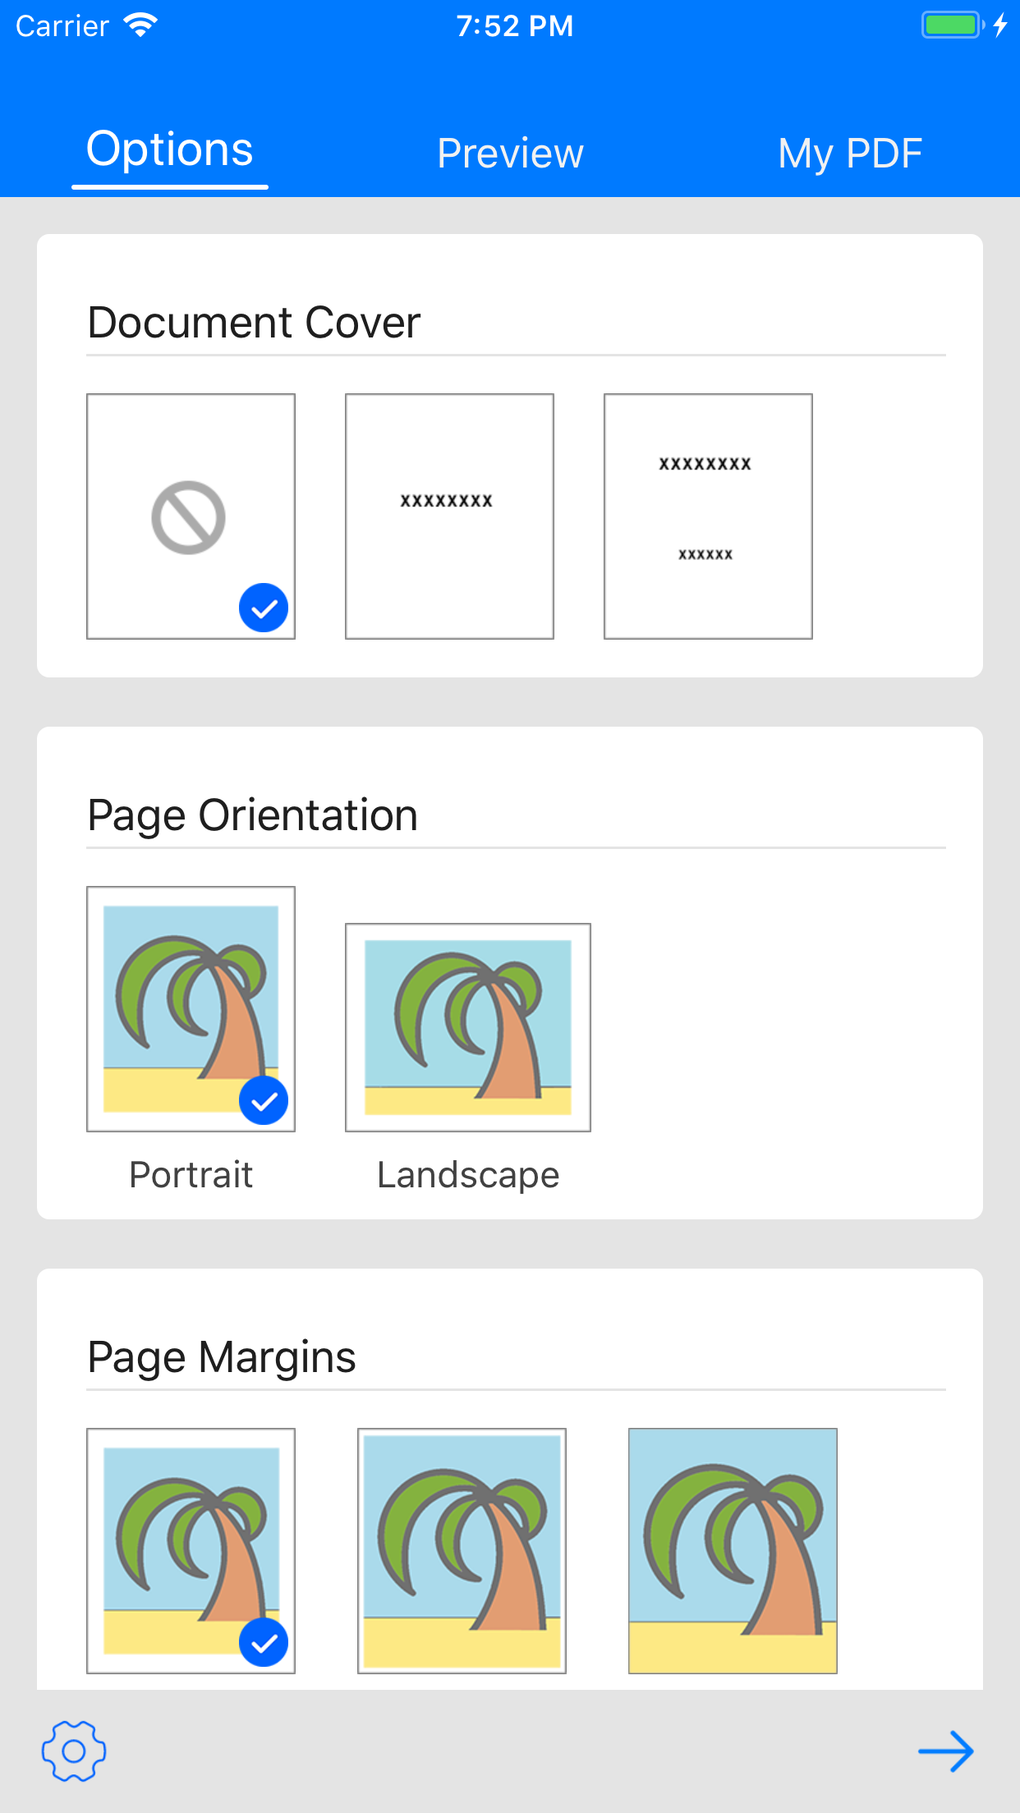Select the widest Page Margins option
1020x1813 pixels.
pos(732,1550)
